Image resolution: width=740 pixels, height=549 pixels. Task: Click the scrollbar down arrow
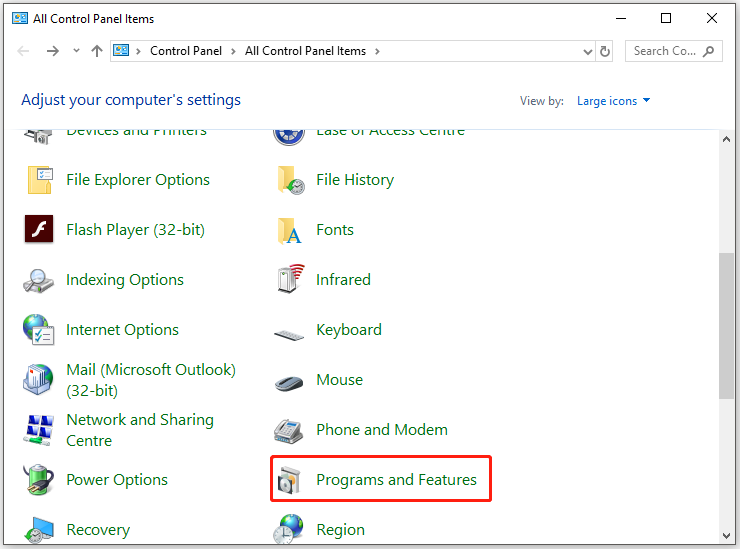726,535
